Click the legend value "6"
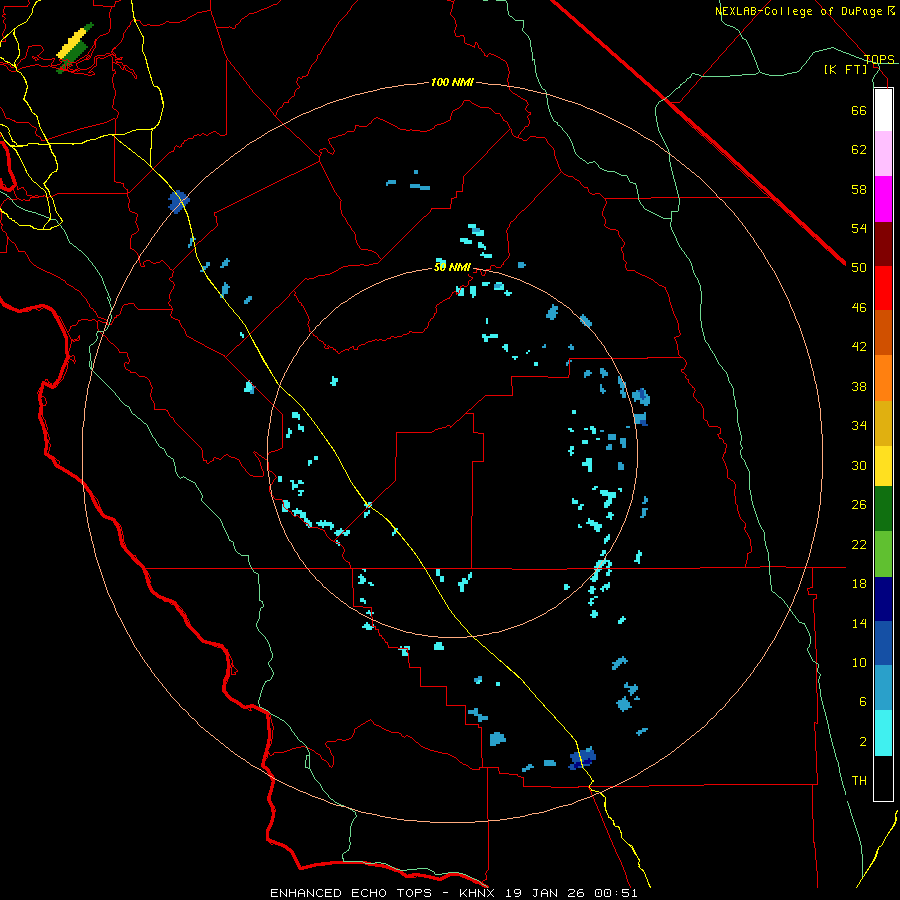 coord(863,702)
